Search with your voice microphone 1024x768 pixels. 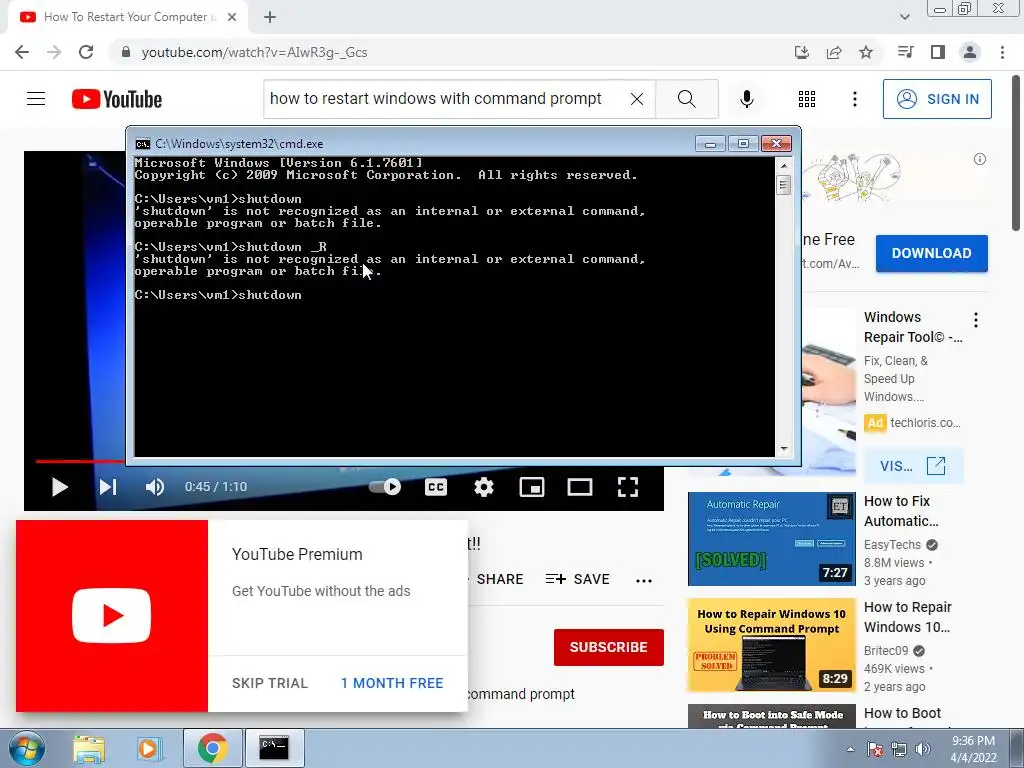pyautogui.click(x=747, y=99)
